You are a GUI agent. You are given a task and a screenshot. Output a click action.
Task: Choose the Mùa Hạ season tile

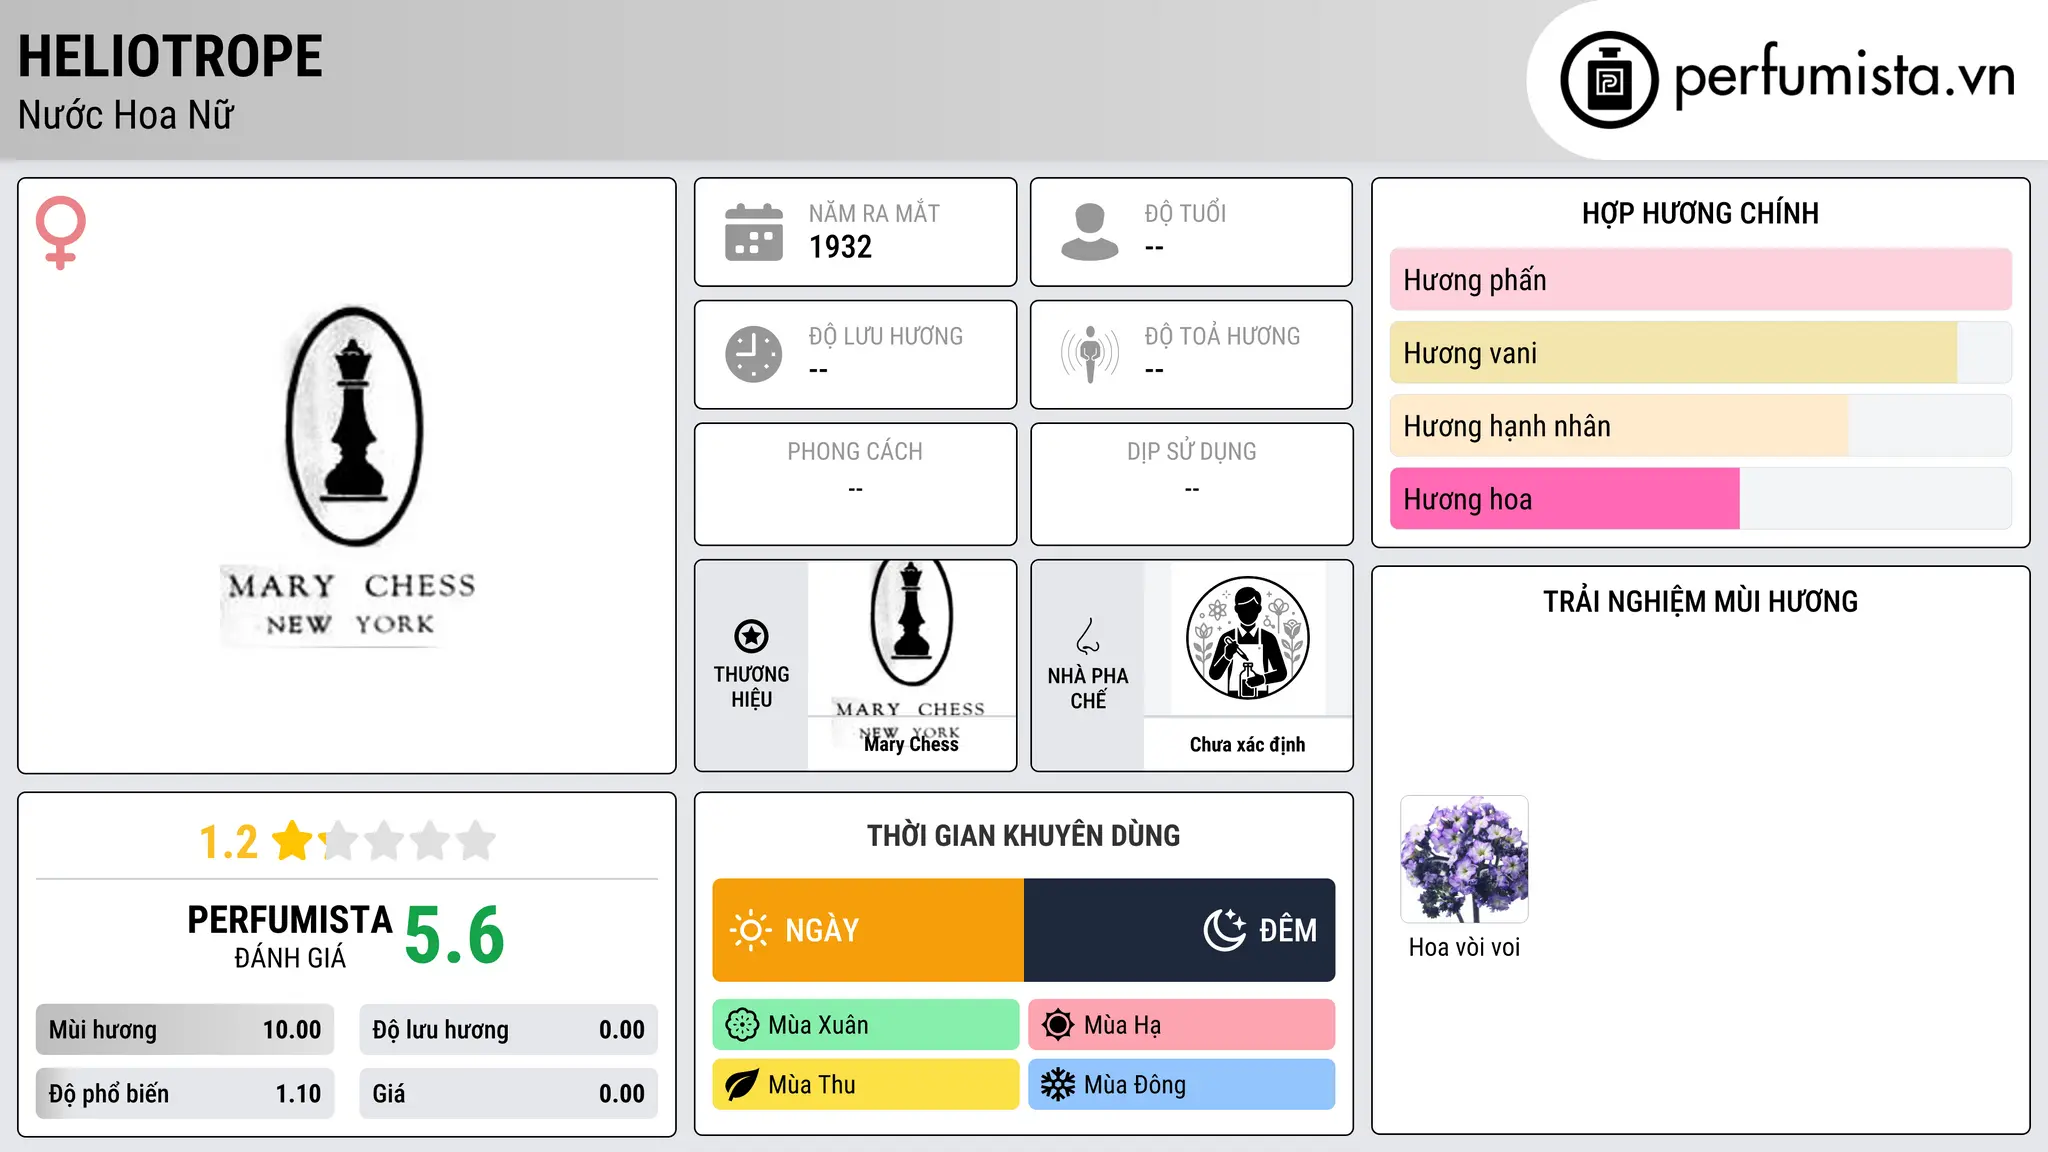click(1182, 1025)
